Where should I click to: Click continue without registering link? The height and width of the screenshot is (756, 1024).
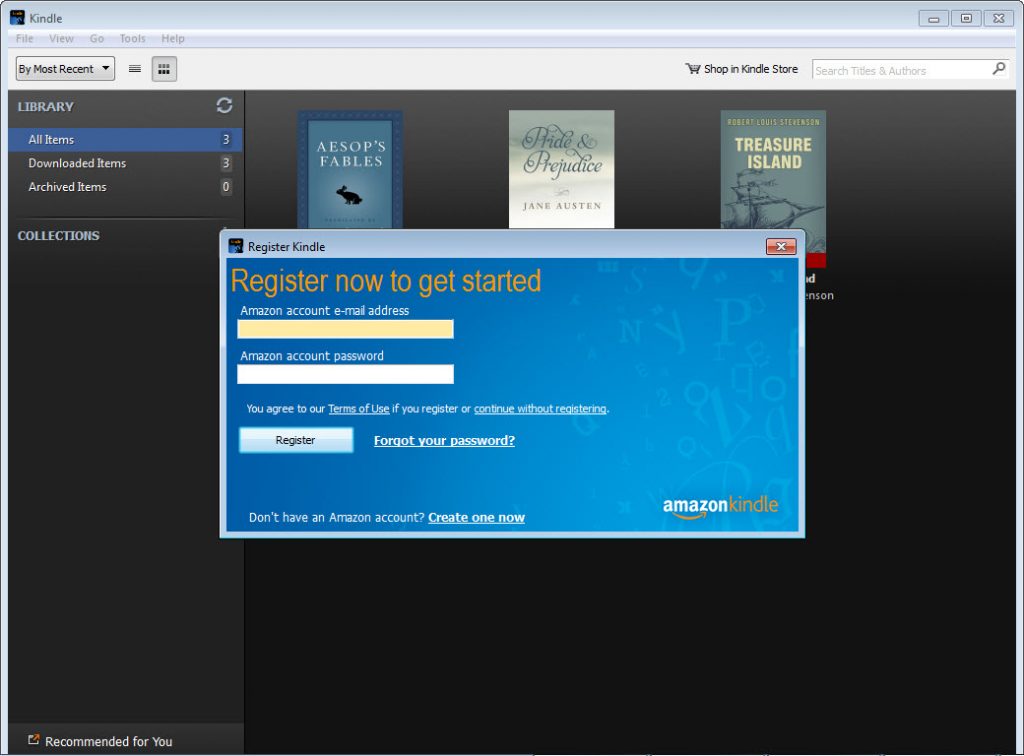[540, 409]
